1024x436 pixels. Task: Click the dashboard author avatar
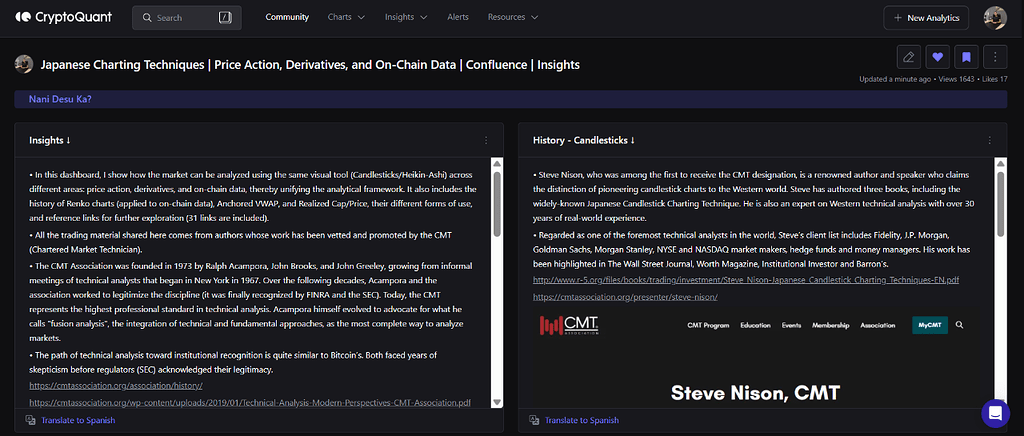[24, 64]
